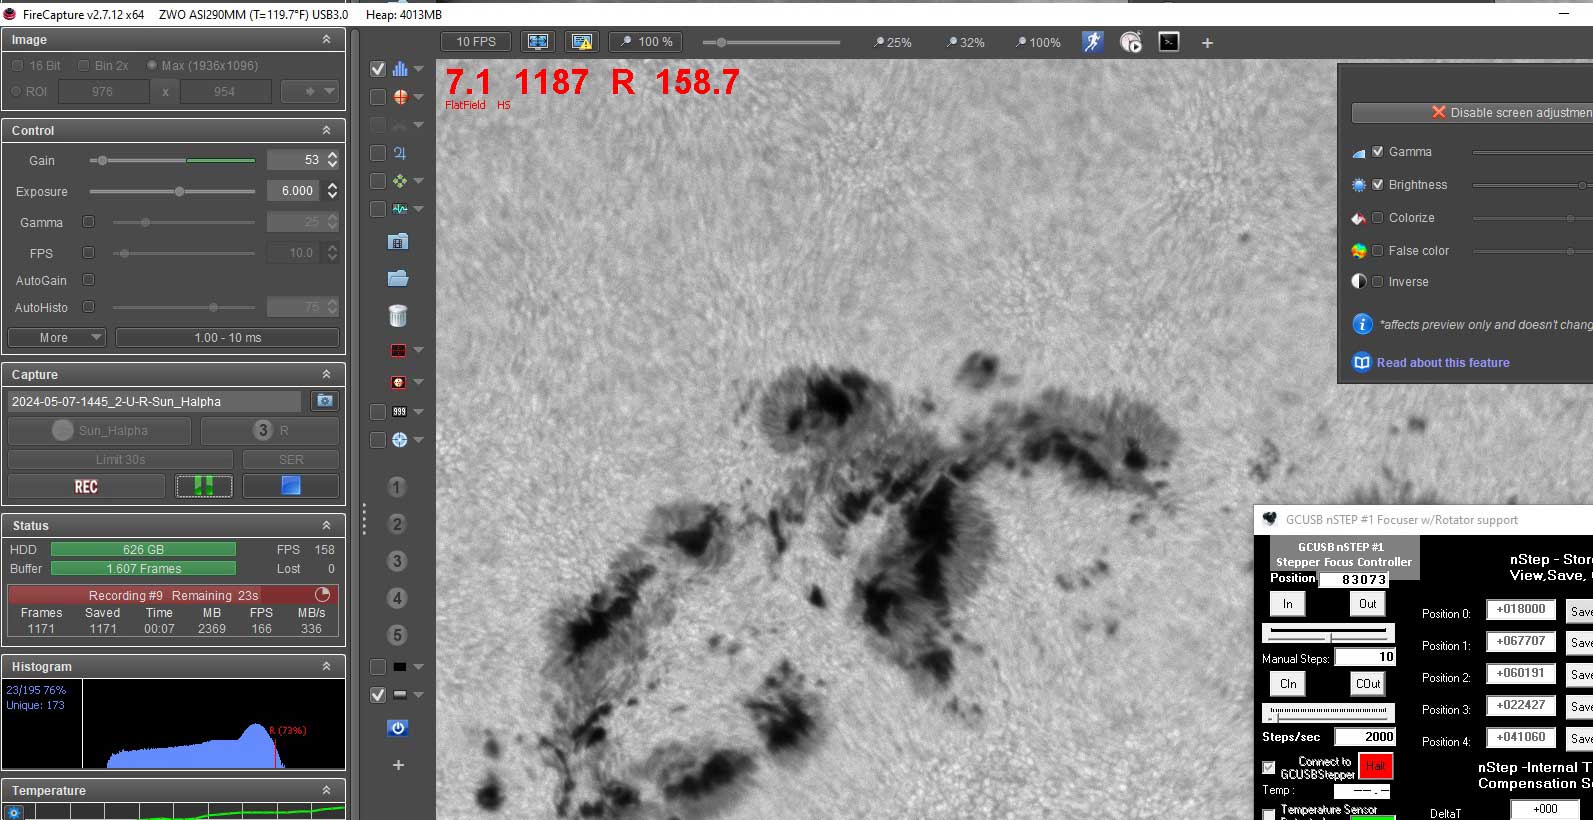Collapse the Temperature panel

coord(326,790)
